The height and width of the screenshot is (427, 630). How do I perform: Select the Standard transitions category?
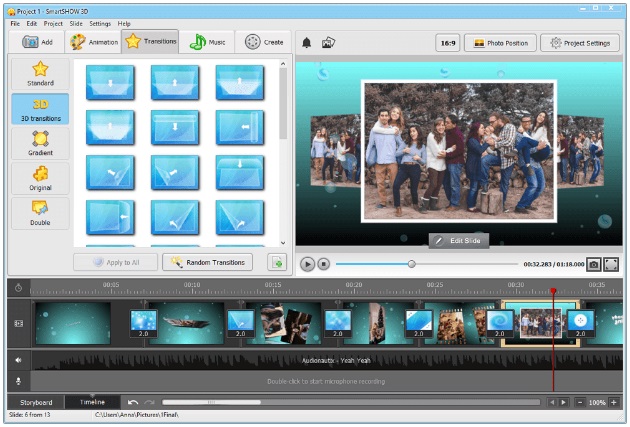(x=40, y=74)
